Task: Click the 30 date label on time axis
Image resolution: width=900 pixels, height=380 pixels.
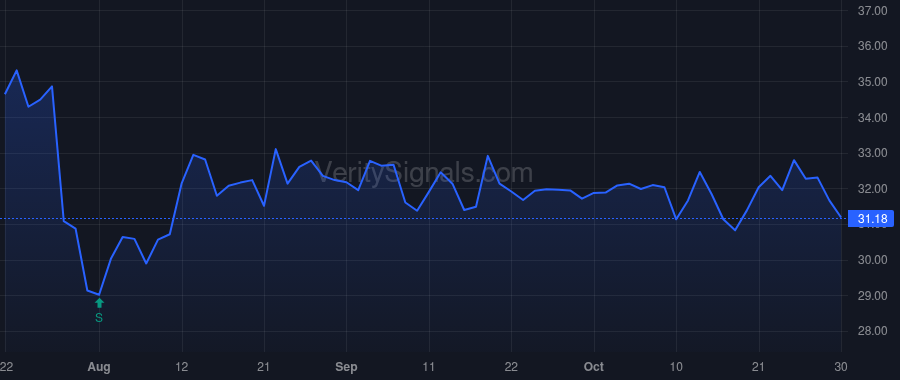Action: pyautogui.click(x=841, y=367)
